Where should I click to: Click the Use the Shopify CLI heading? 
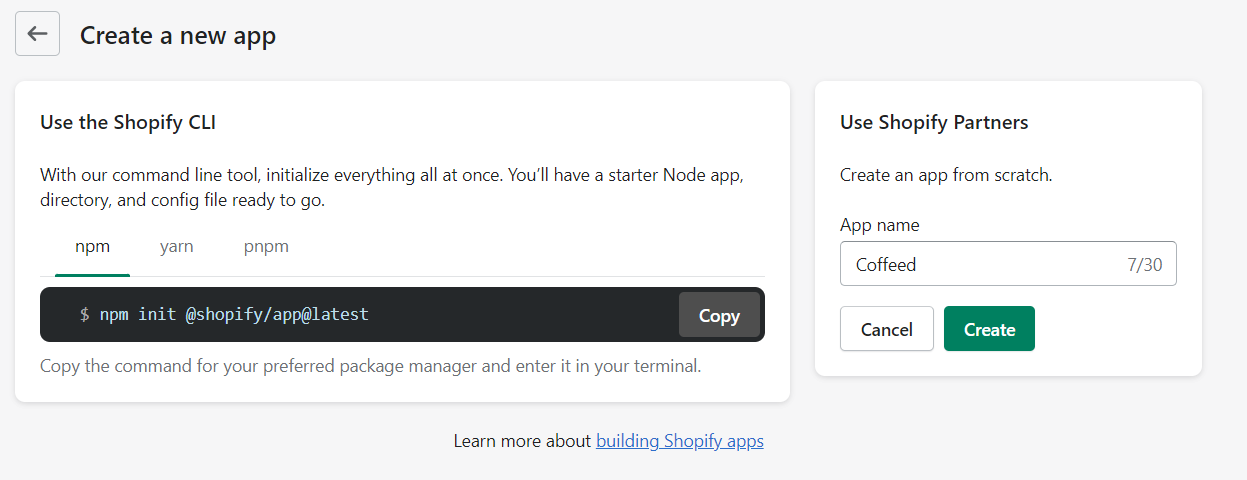(128, 123)
